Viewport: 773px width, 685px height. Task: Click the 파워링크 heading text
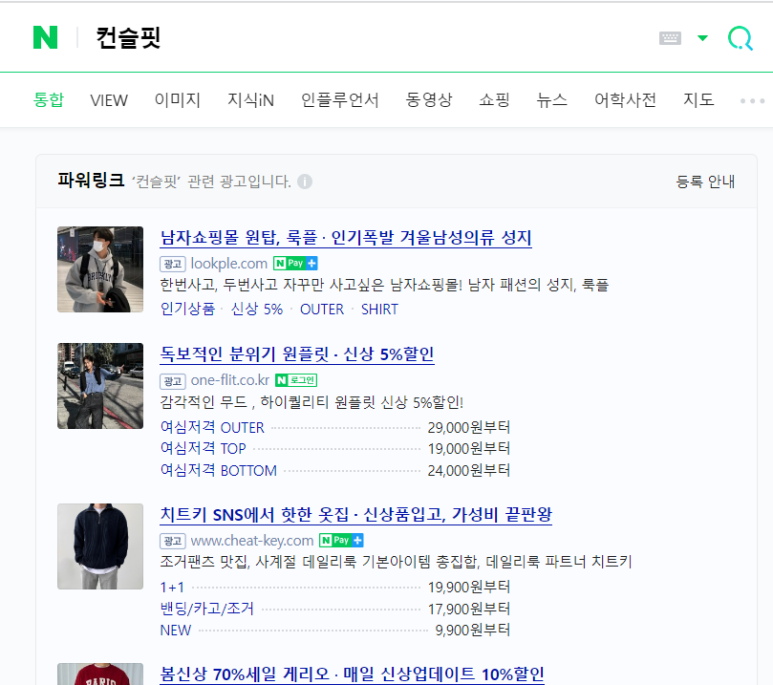point(91,180)
